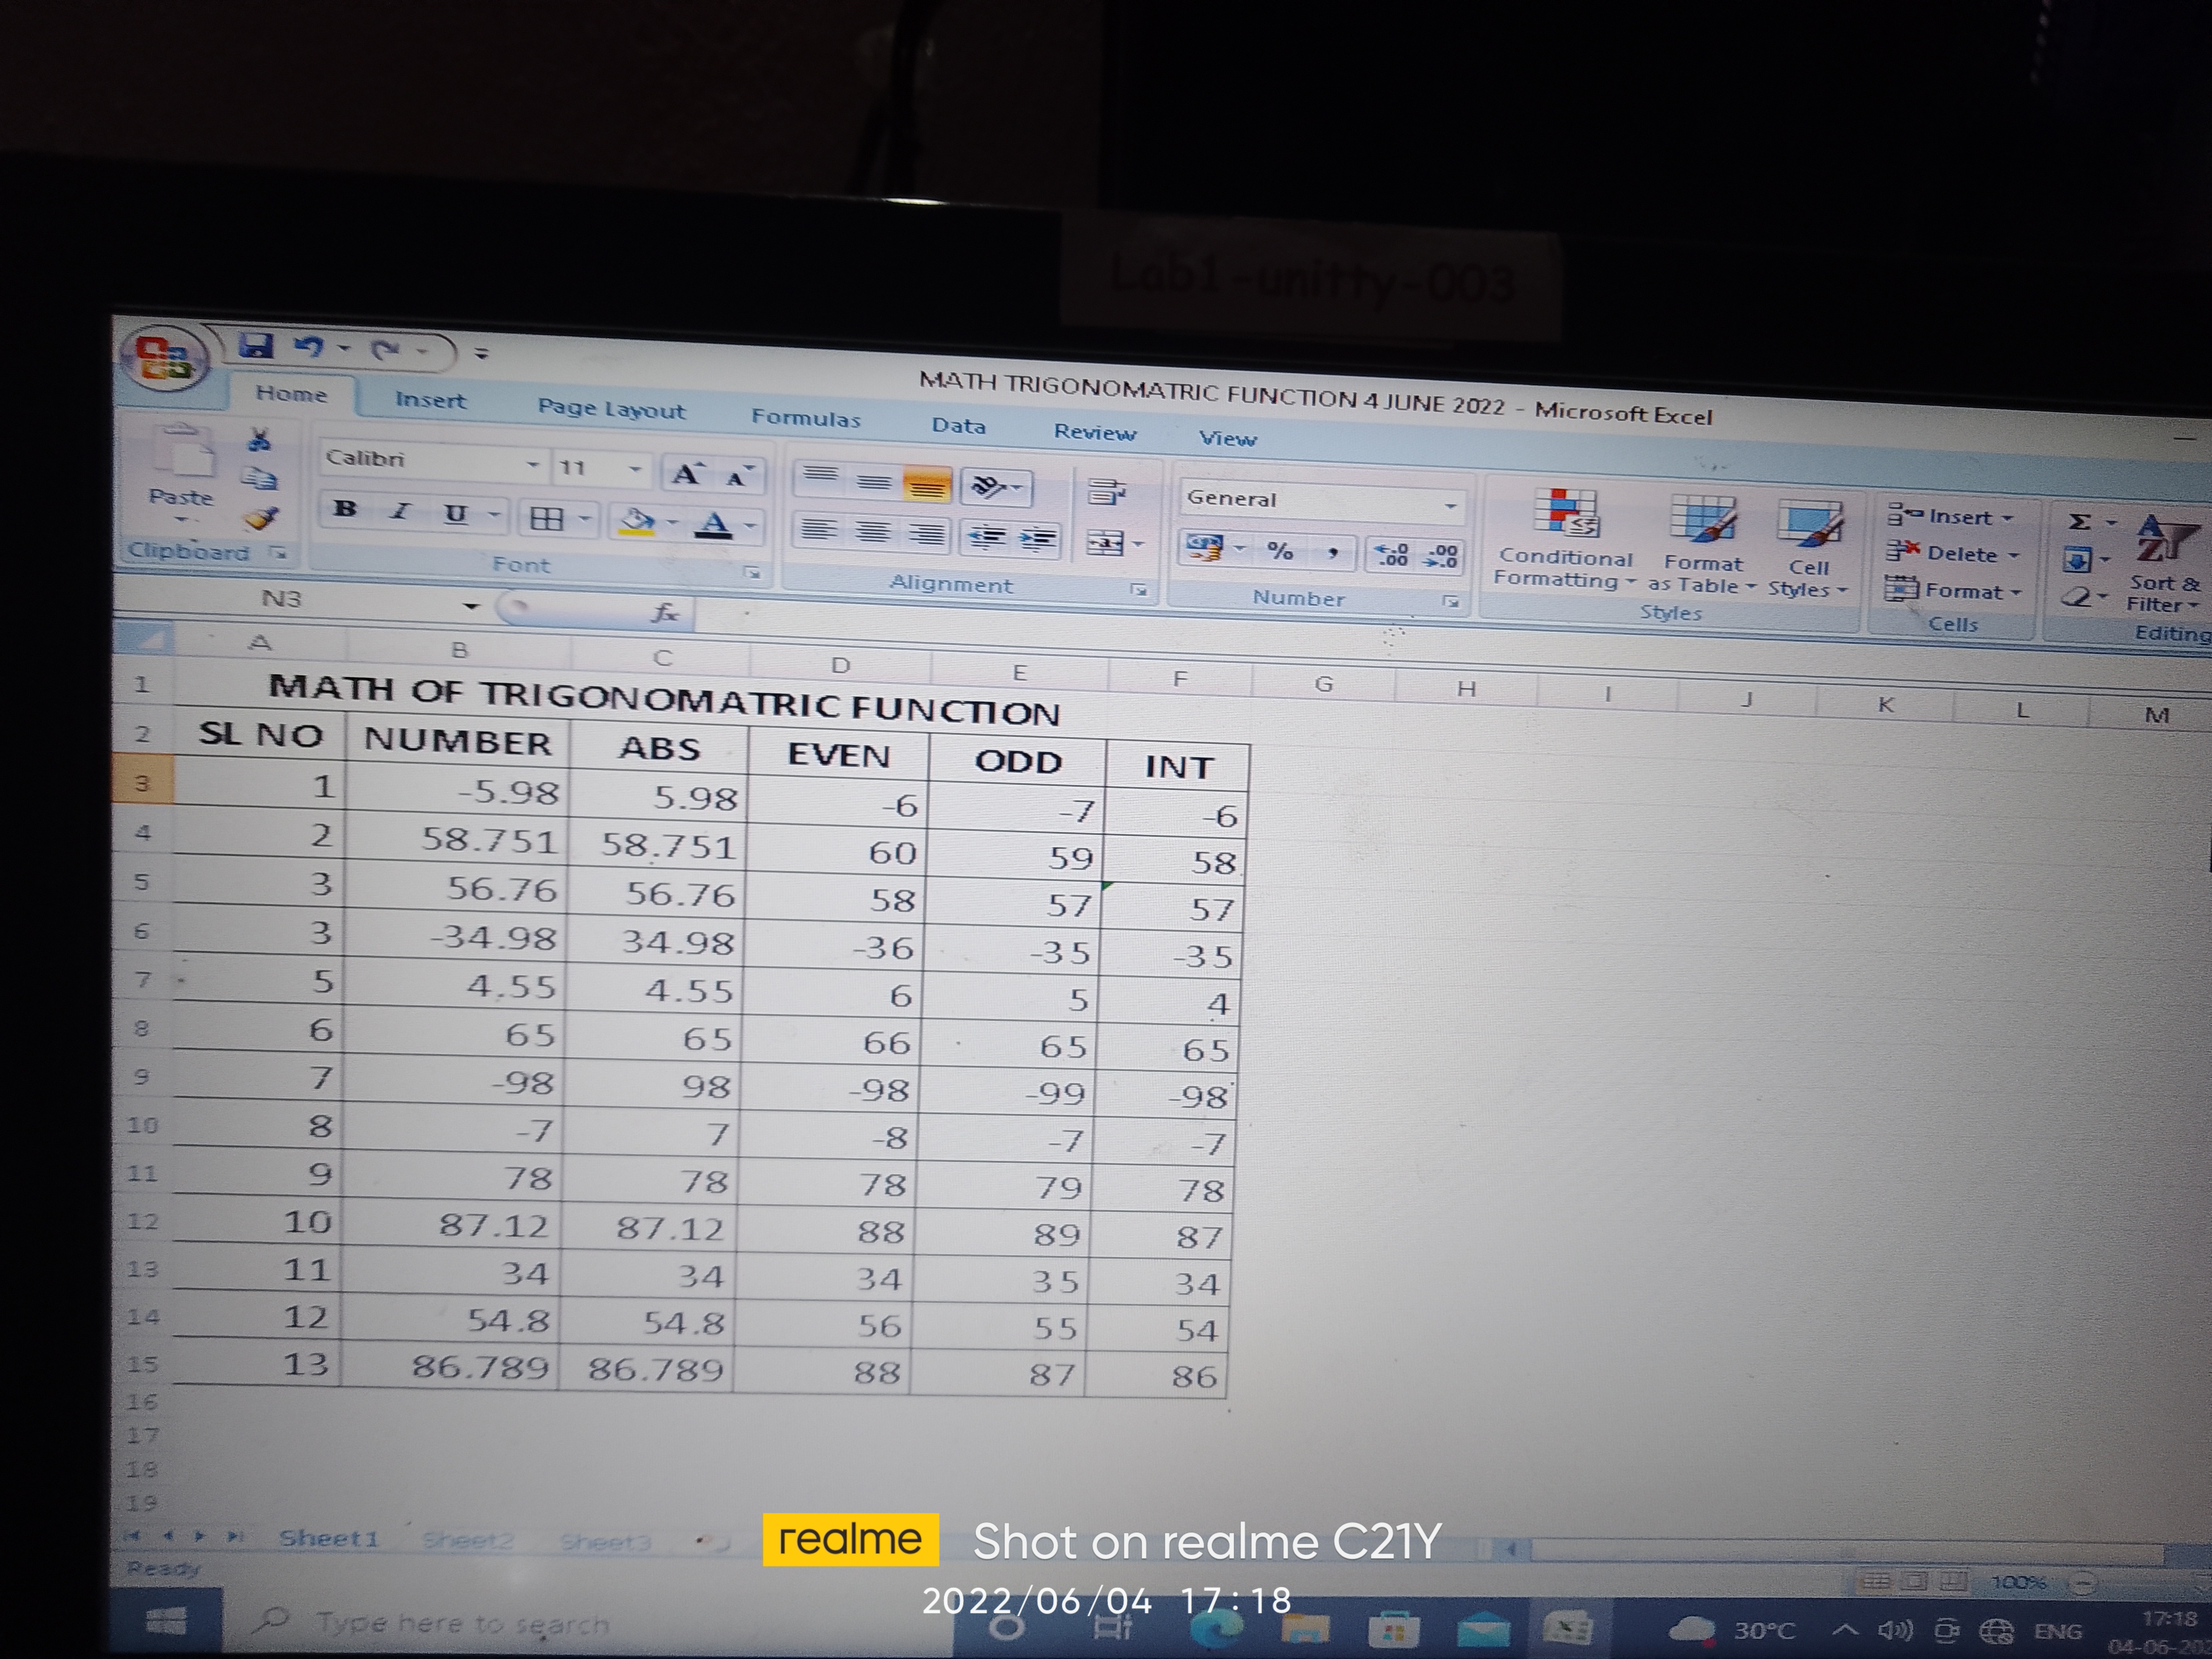This screenshot has height=1659, width=2212.
Task: Click the AutoSum sigma icon
Action: [2079, 521]
